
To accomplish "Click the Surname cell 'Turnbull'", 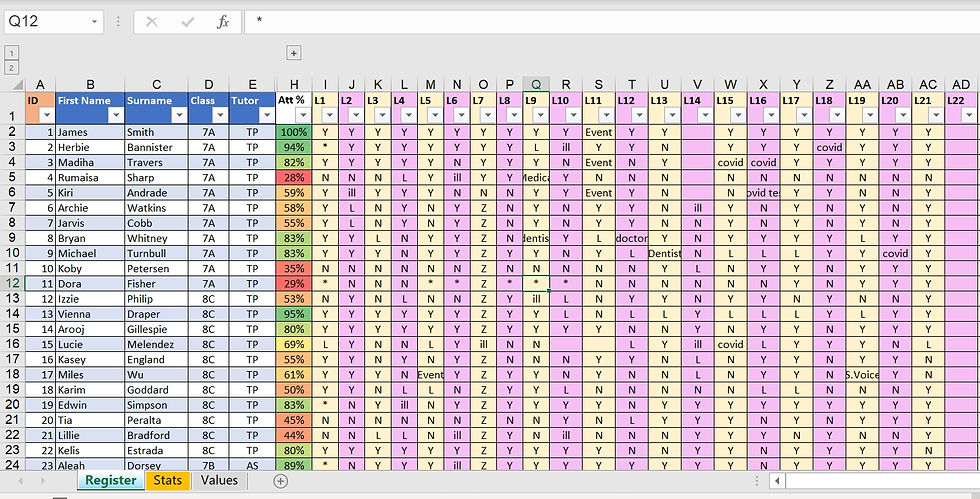I will tap(156, 253).
